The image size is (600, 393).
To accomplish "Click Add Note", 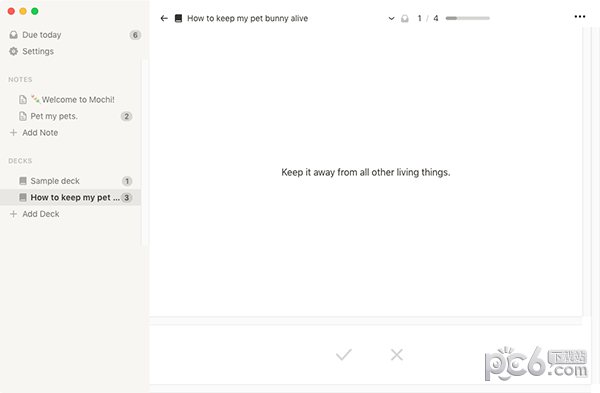I will click(x=40, y=133).
